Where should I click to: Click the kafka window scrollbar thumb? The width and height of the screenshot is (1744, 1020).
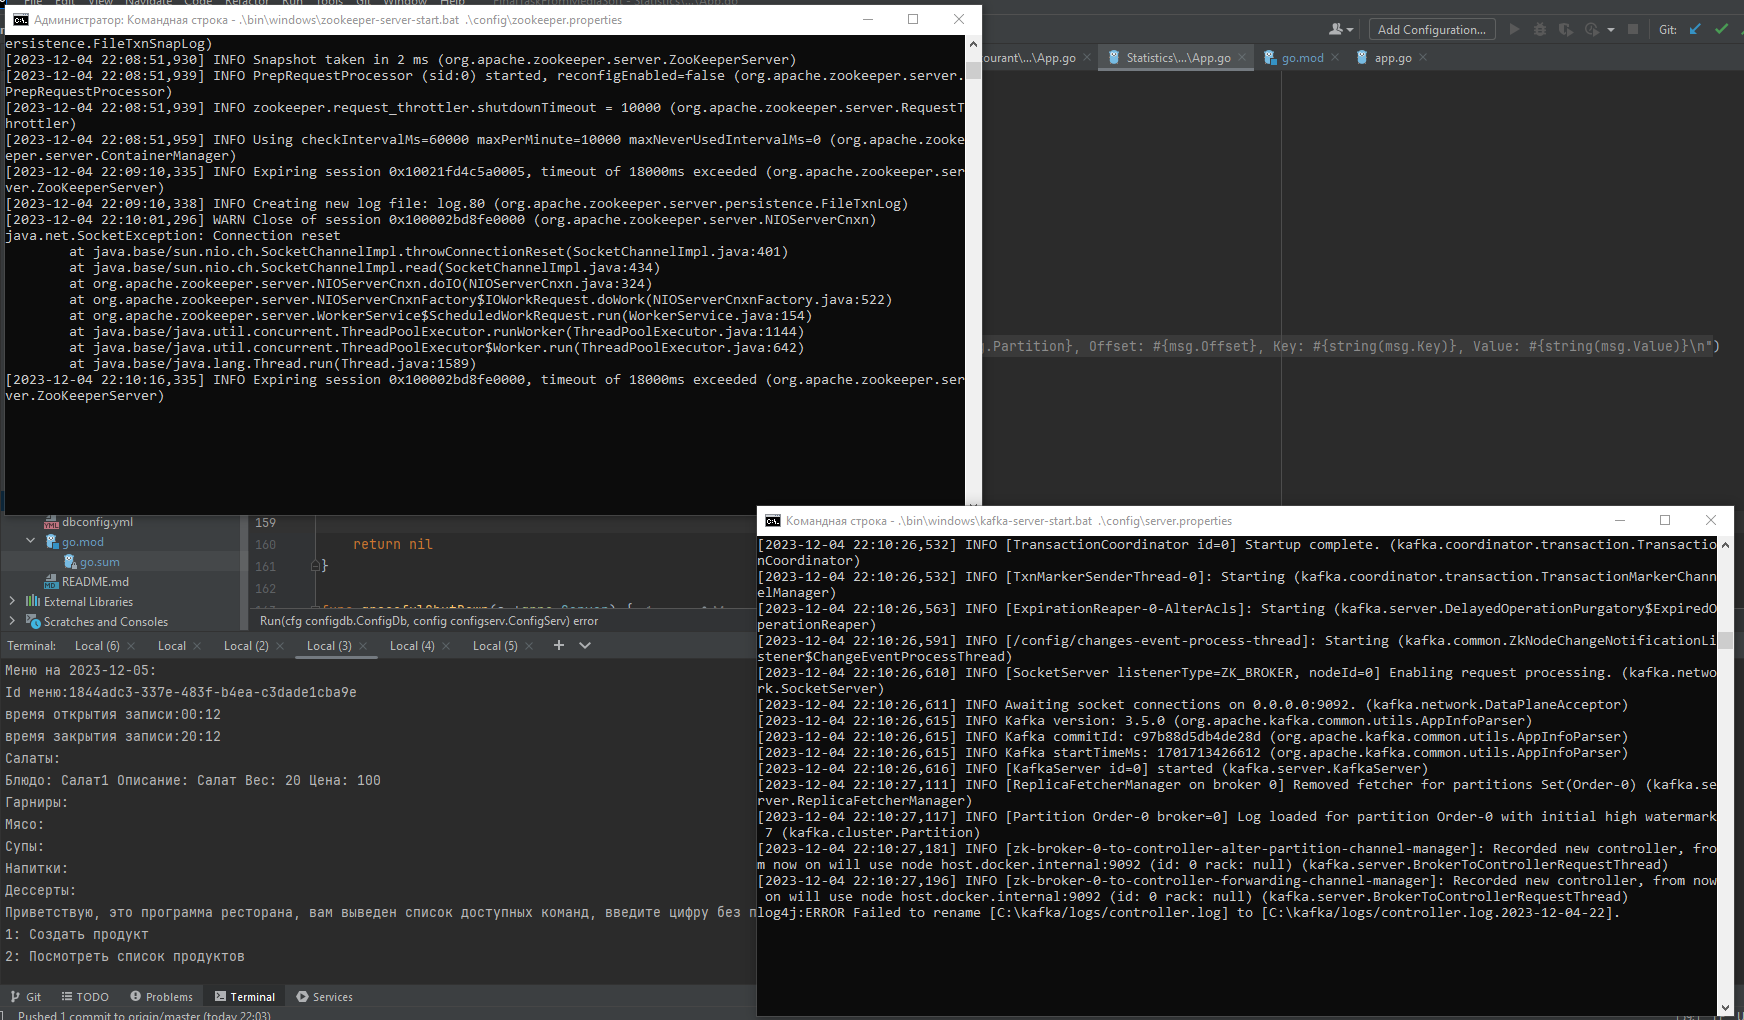pyautogui.click(x=1725, y=640)
